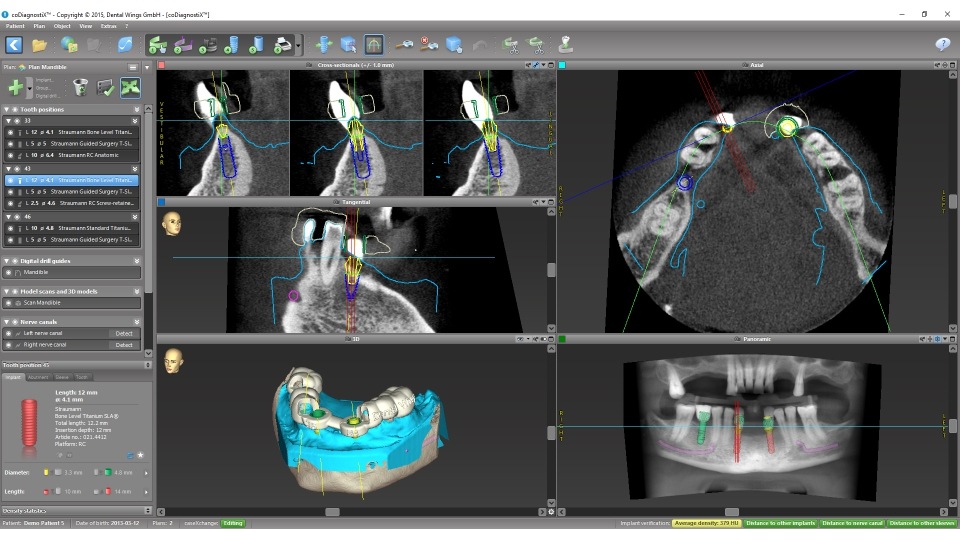
Task: Select workflow step 3 model scan icon
Action: point(208,45)
